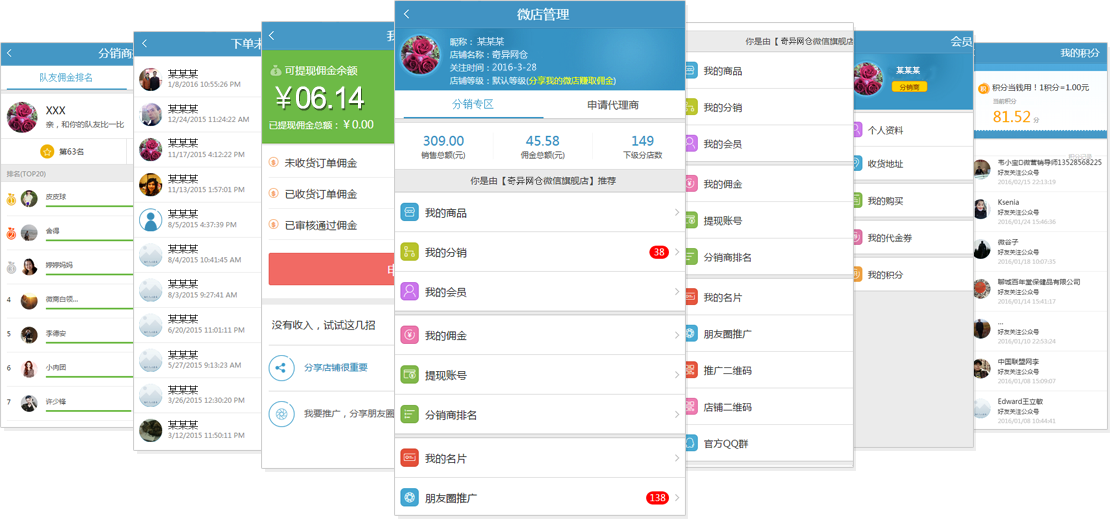The width and height of the screenshot is (1110, 519).
Task: Click the share icon beside 分享店铺很重要
Action: point(282,367)
